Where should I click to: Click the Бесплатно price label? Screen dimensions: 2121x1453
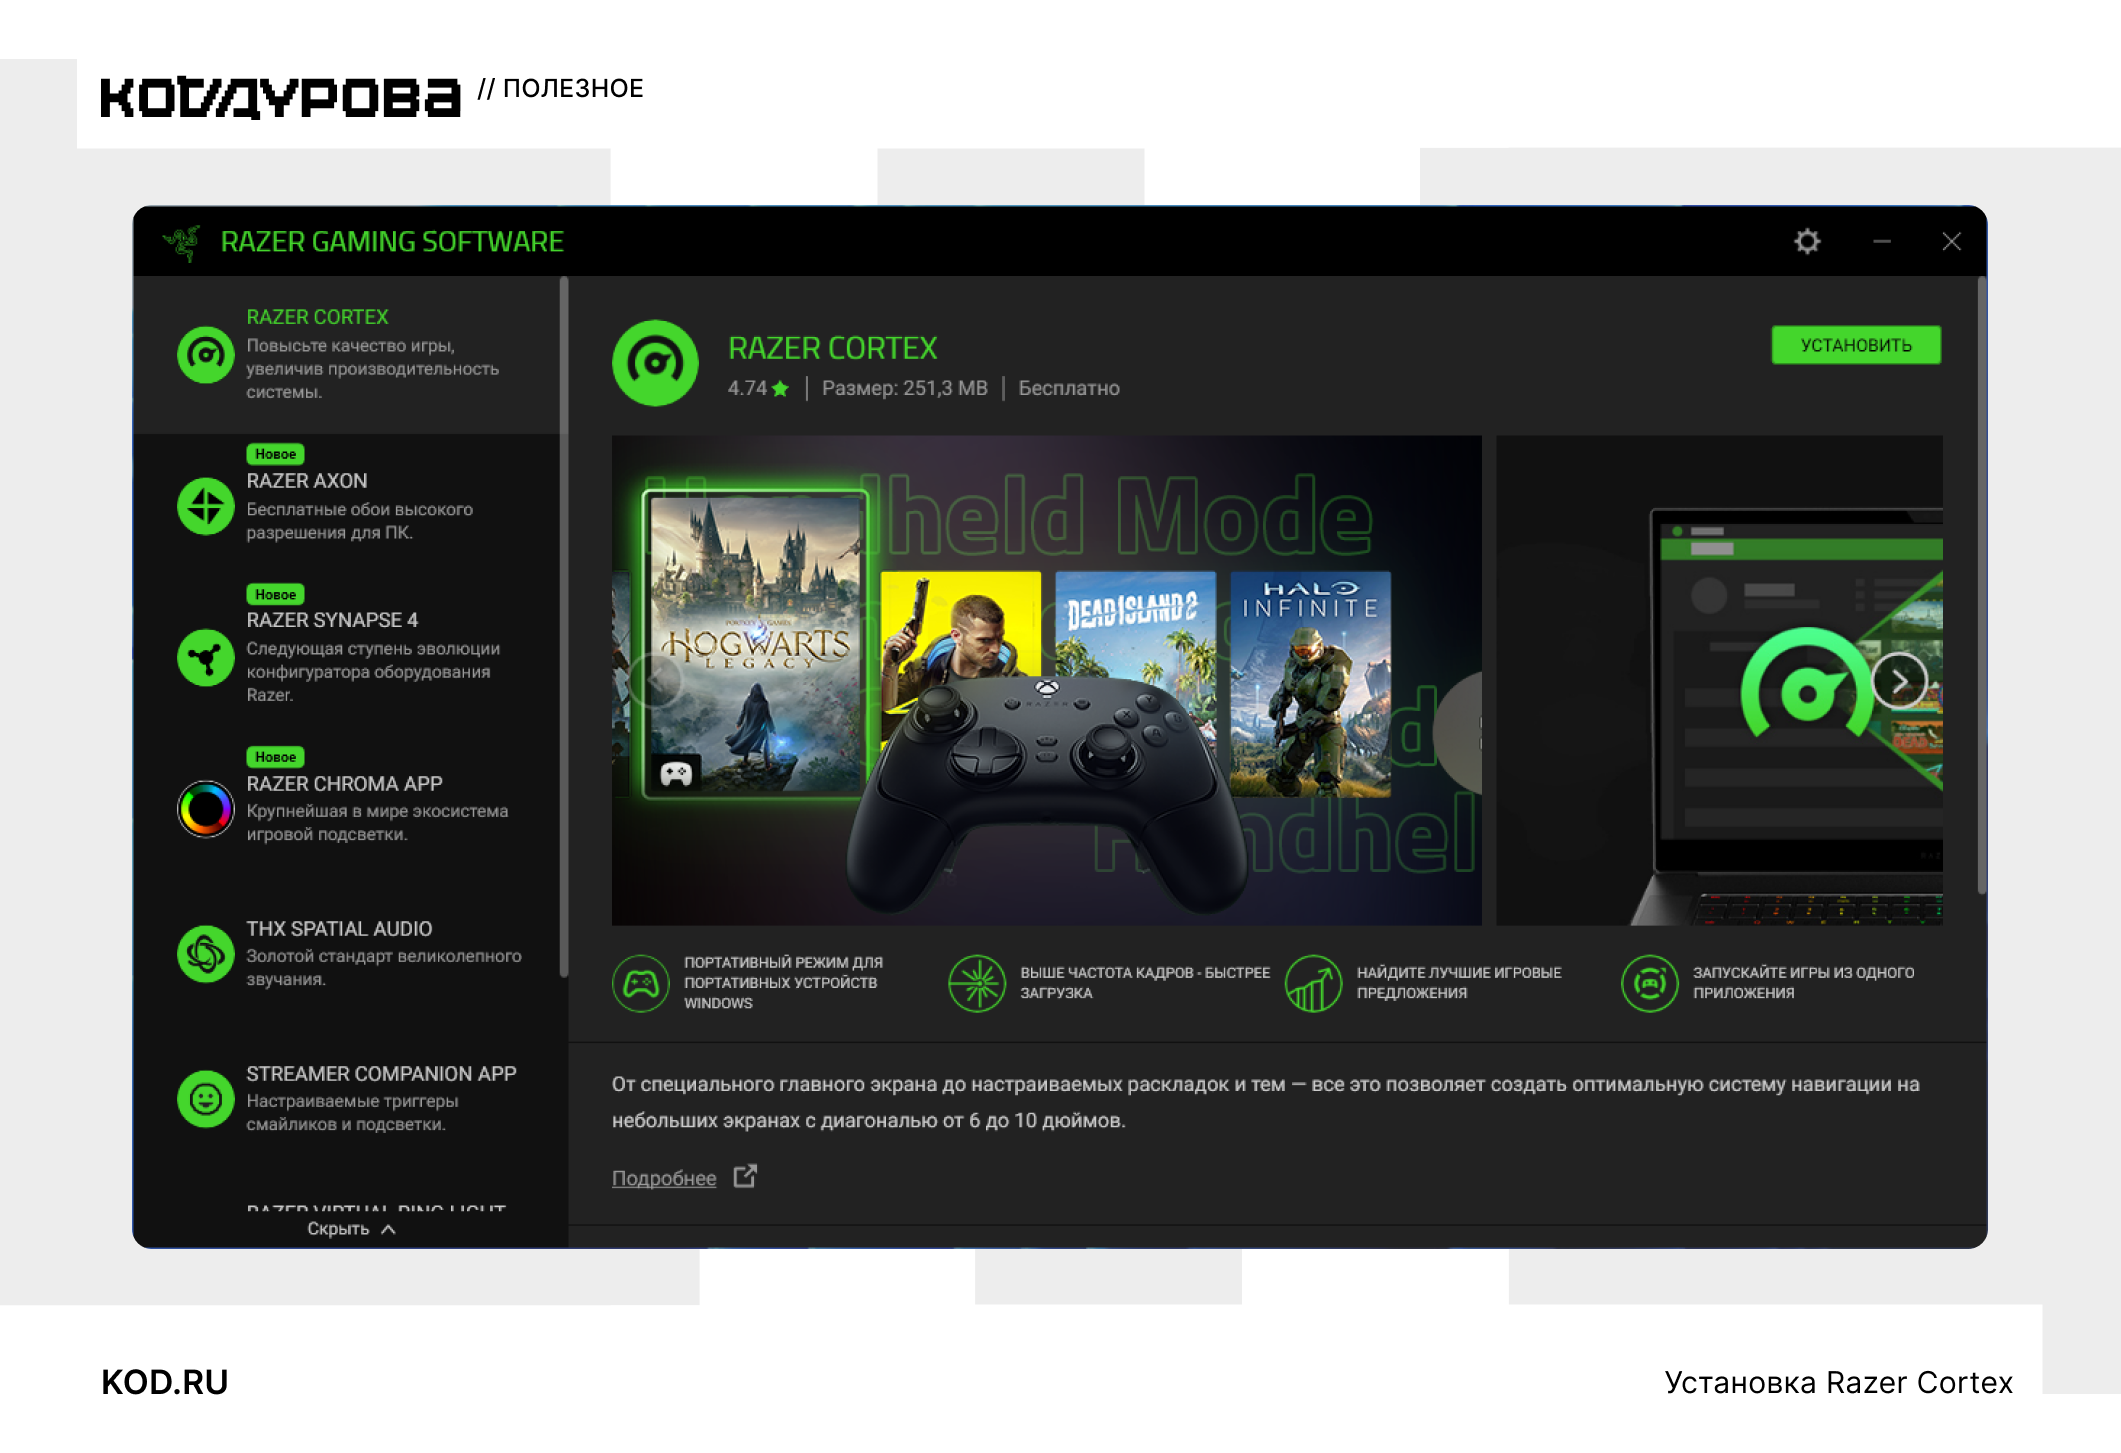1069,388
